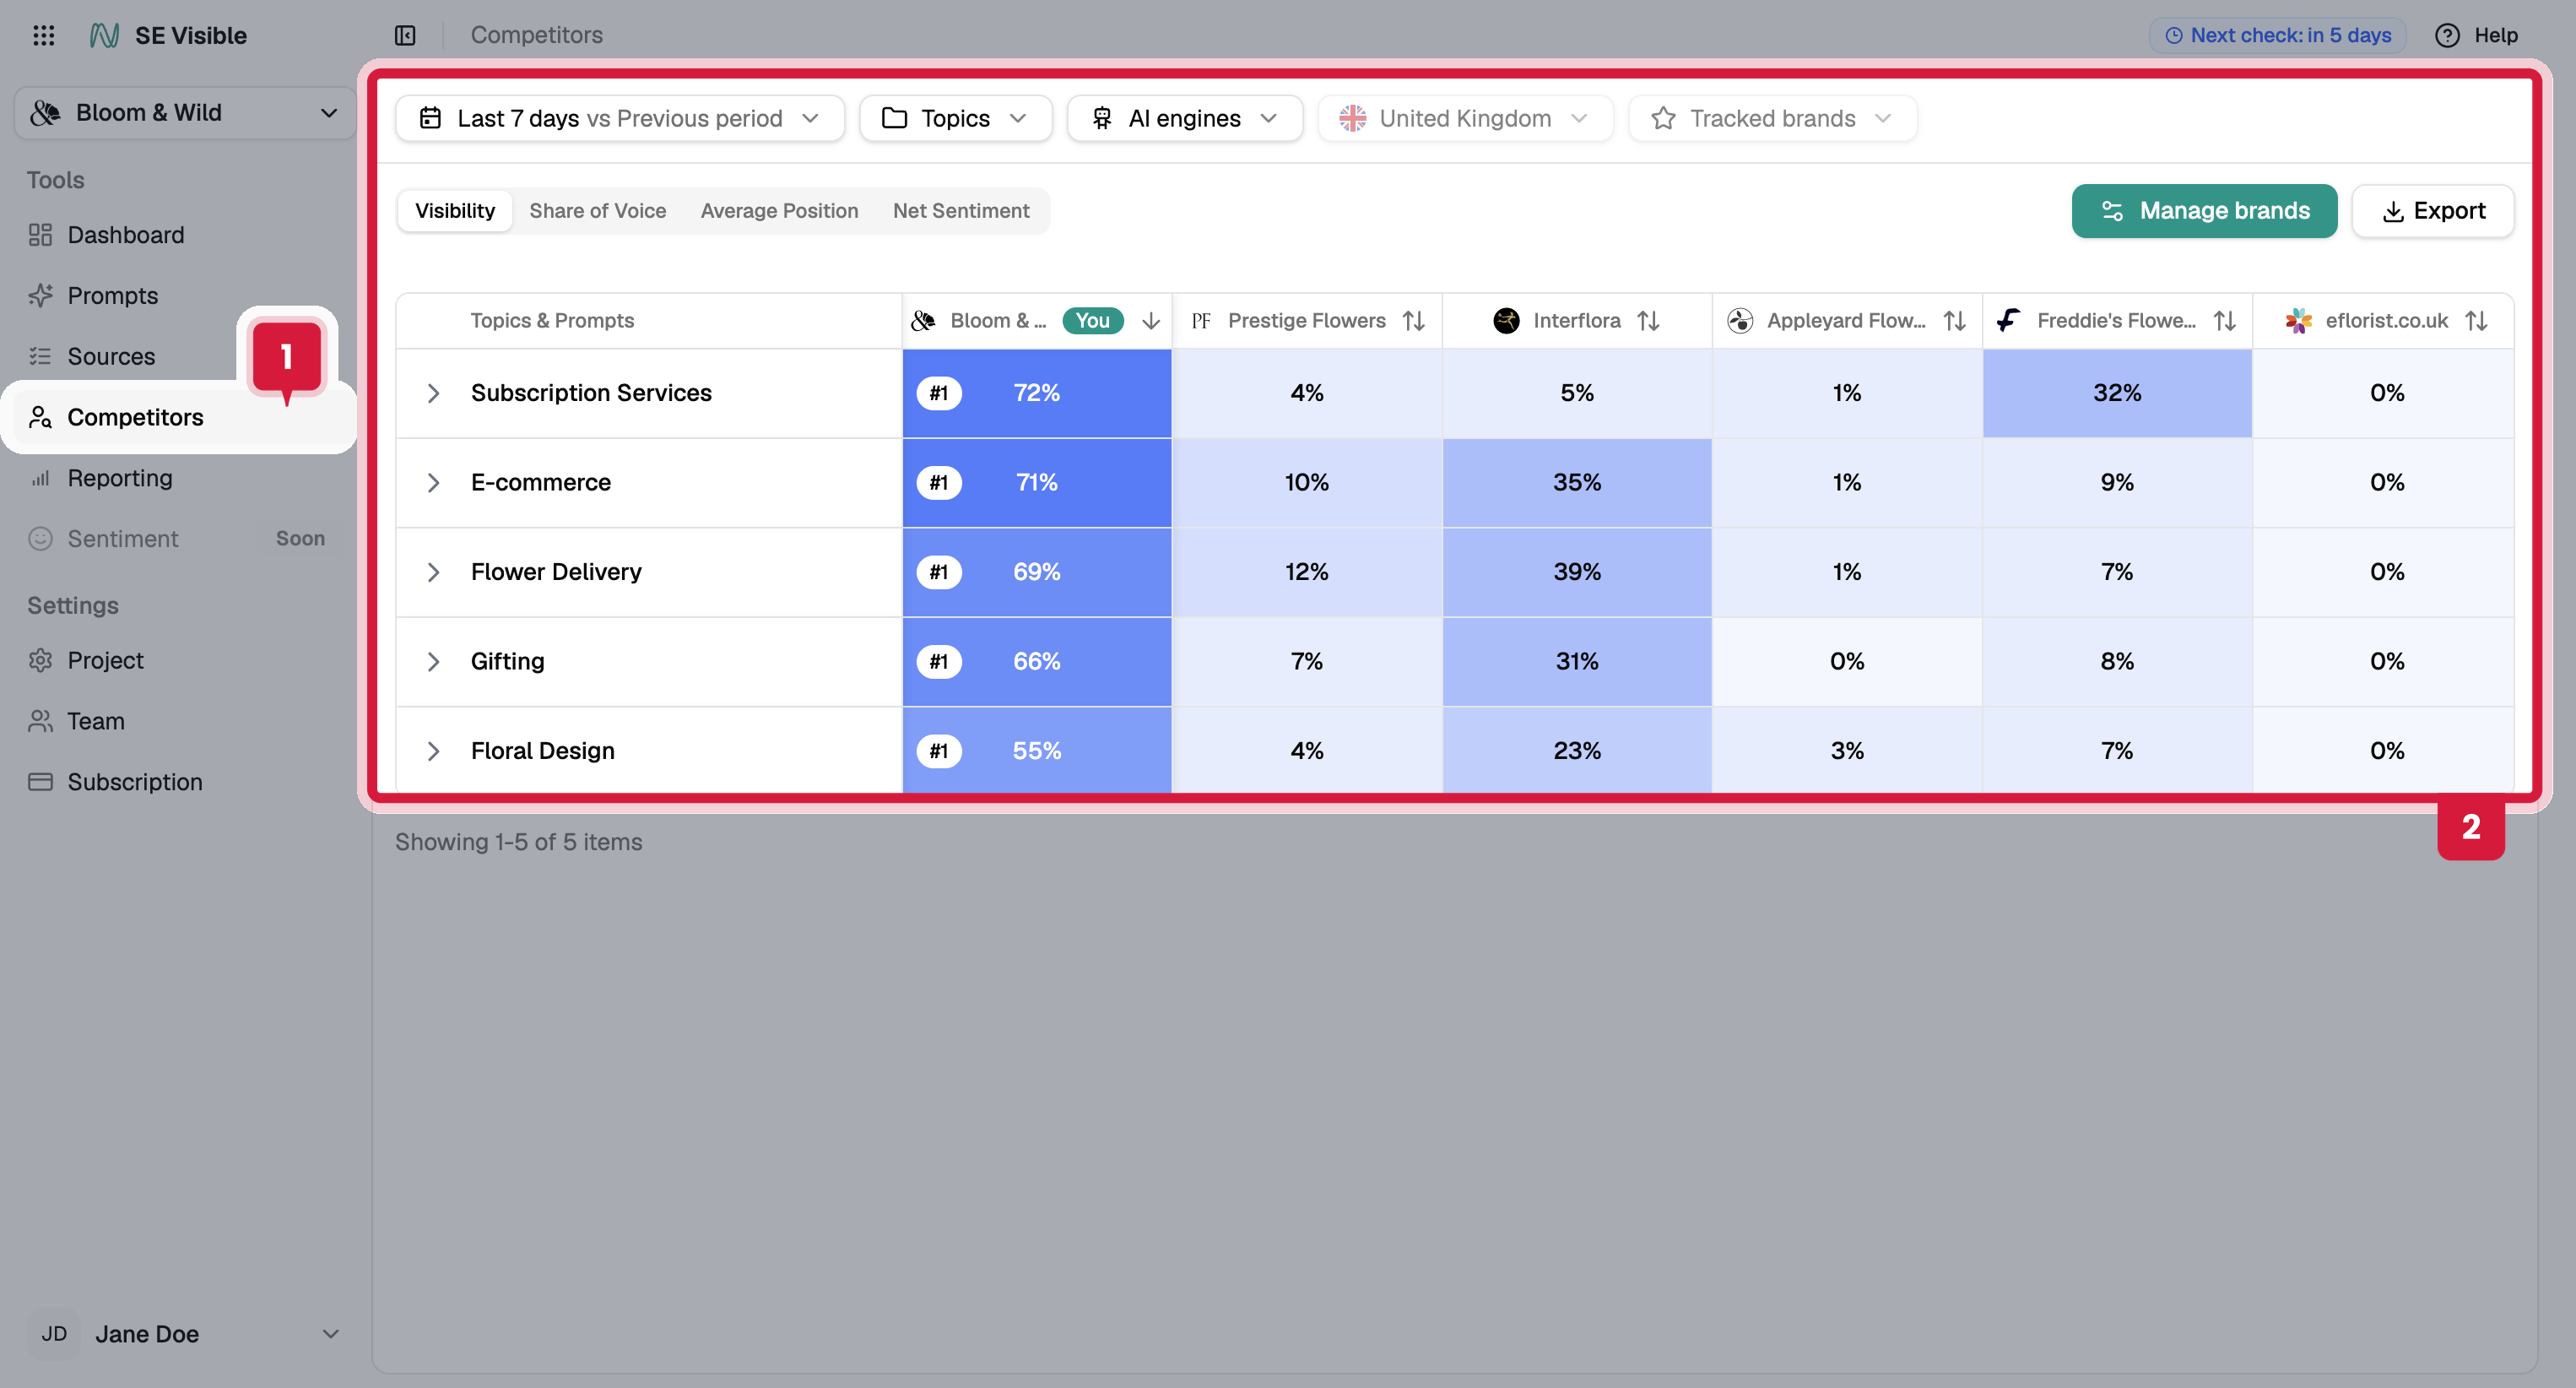Open the AI engines filter dropdown
This screenshot has height=1388, width=2576.
click(x=1184, y=118)
